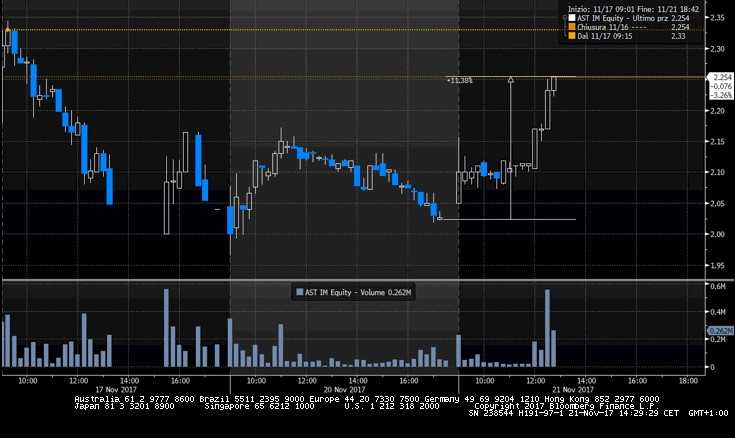
Task: Click the tallest volume bar on 21 Nov
Action: click(x=547, y=328)
